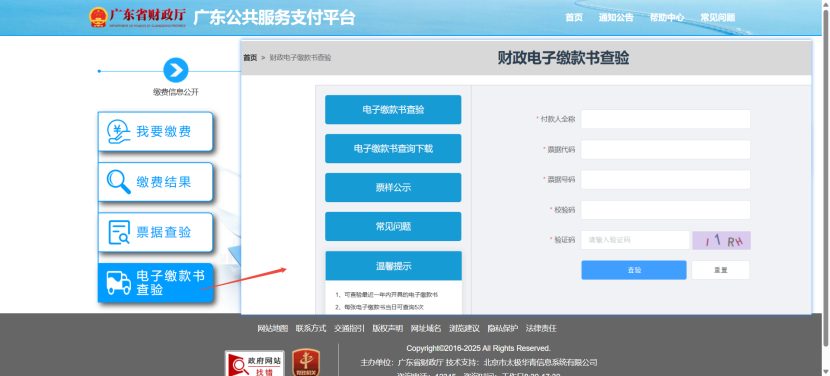Image resolution: width=830 pixels, height=376 pixels.
Task: Open 常见问题 in top navigation
Action: point(718,17)
